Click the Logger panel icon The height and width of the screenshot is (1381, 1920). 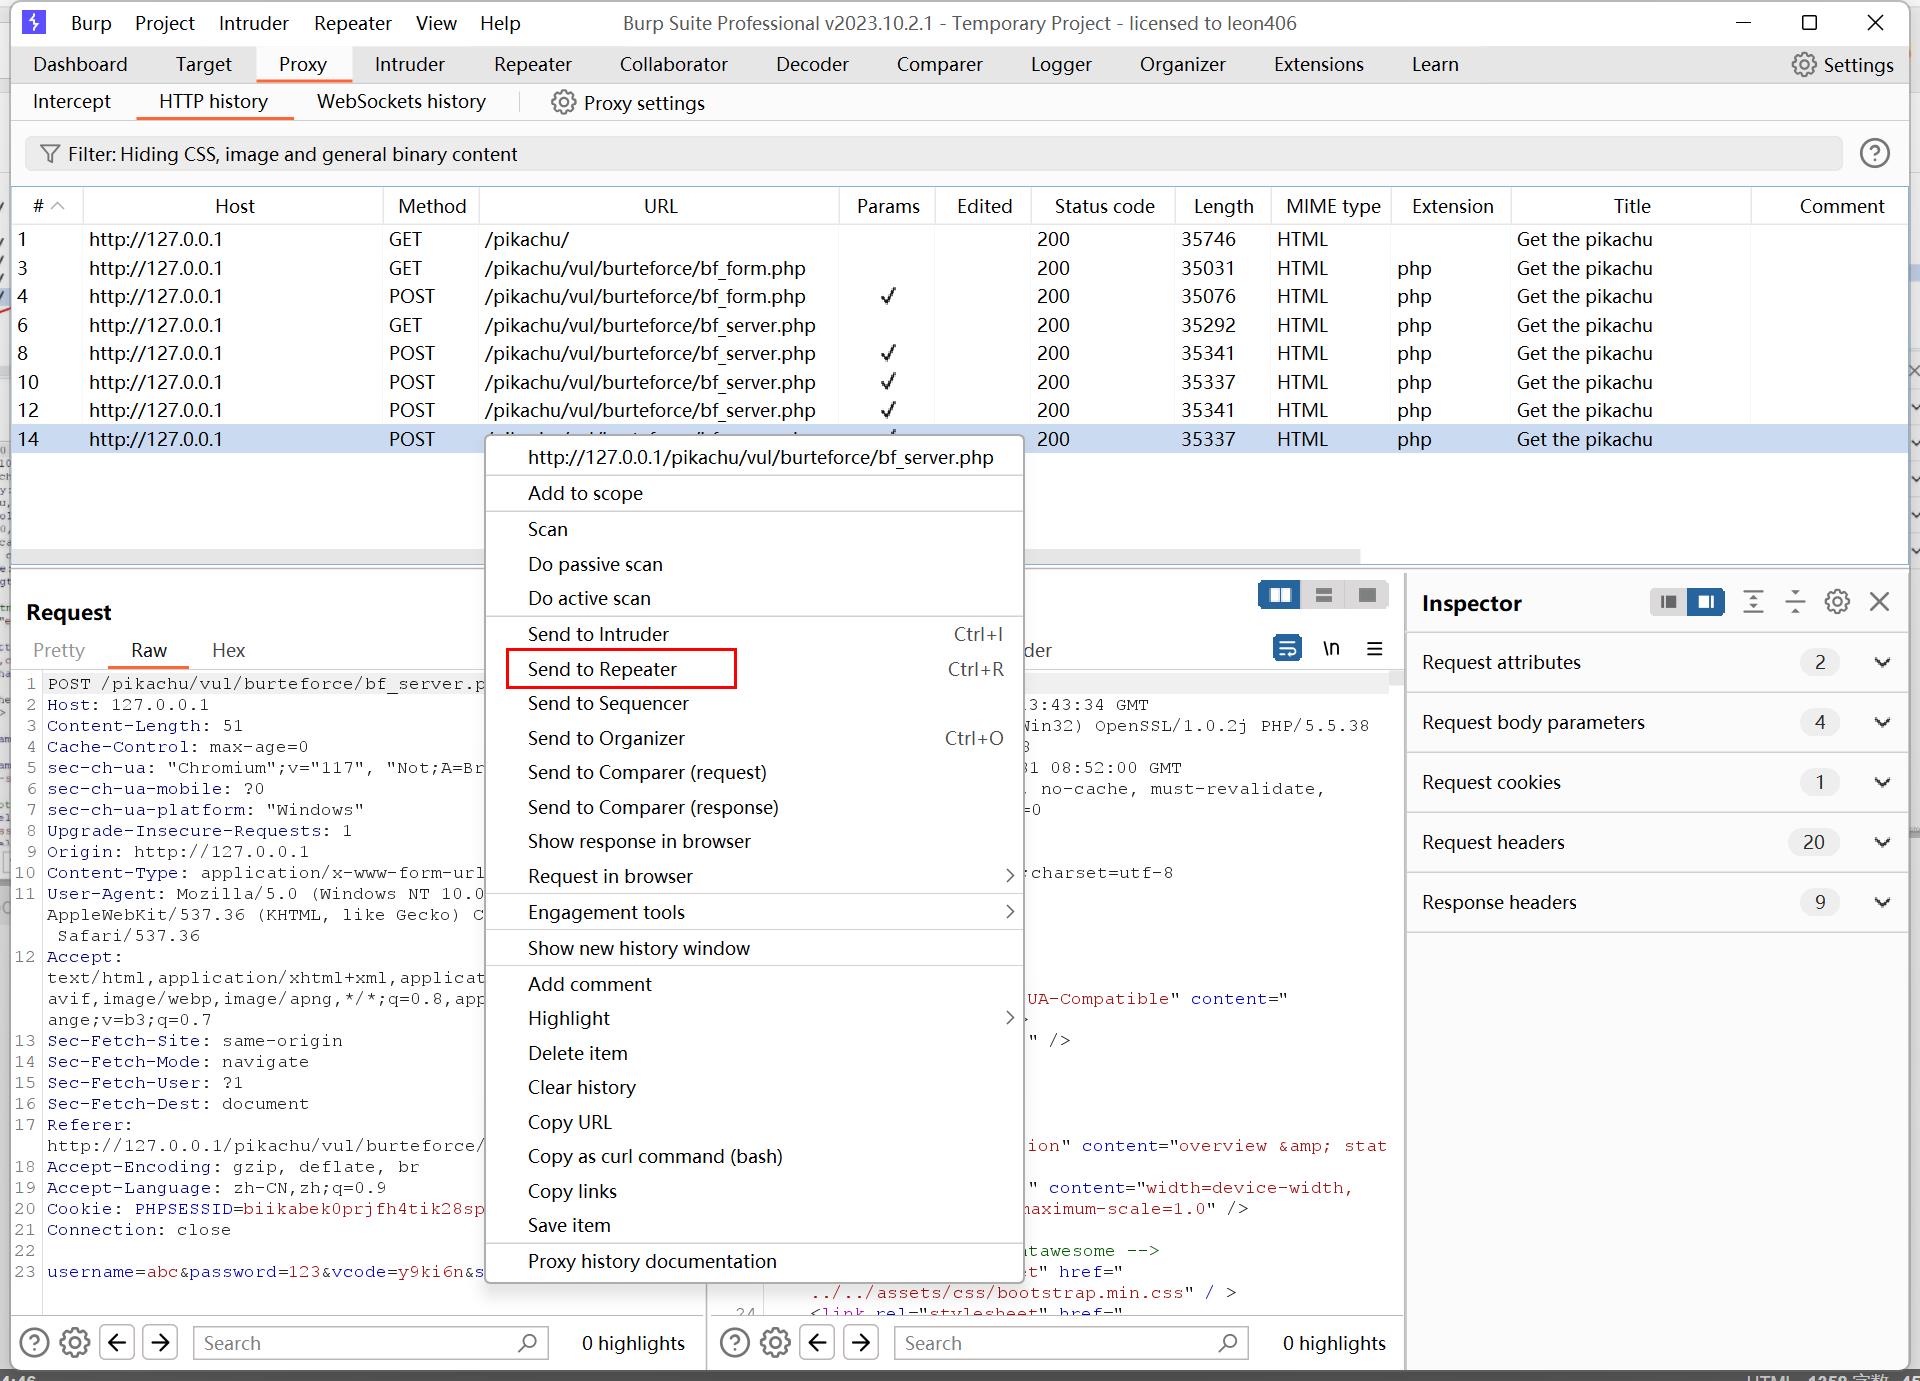pos(1060,64)
